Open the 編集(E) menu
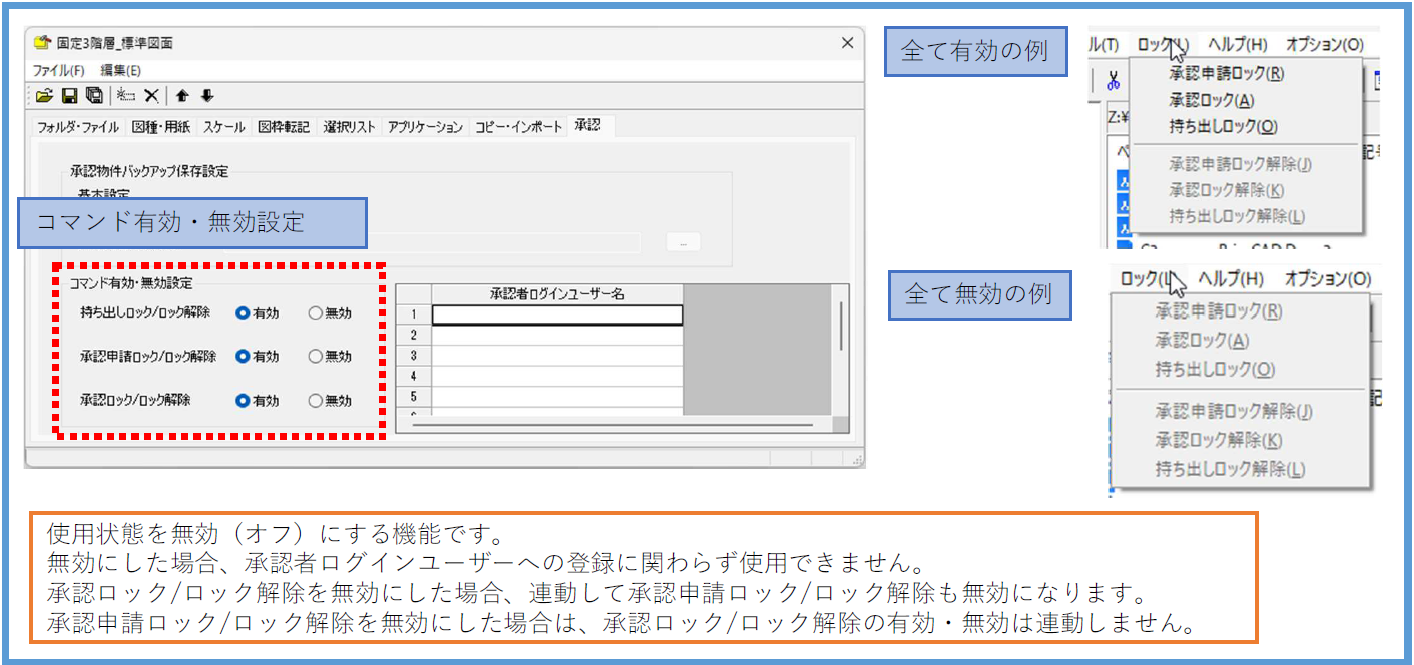This screenshot has width=1414, height=665. 120,71
